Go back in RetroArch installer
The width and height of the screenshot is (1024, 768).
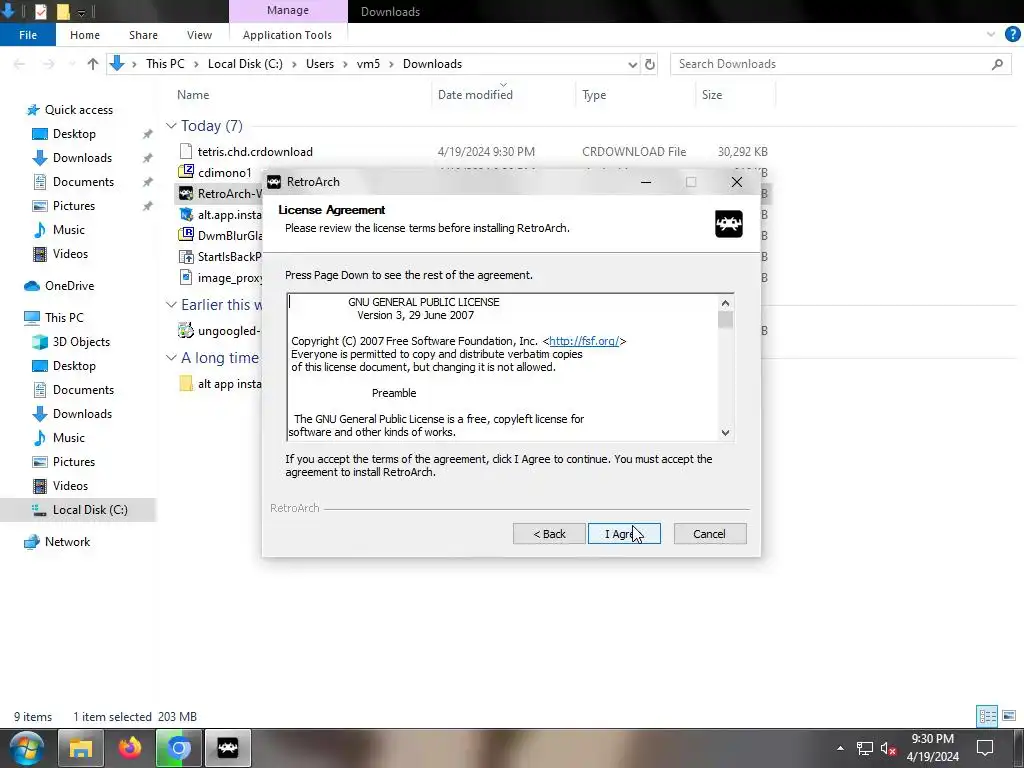[x=549, y=534]
